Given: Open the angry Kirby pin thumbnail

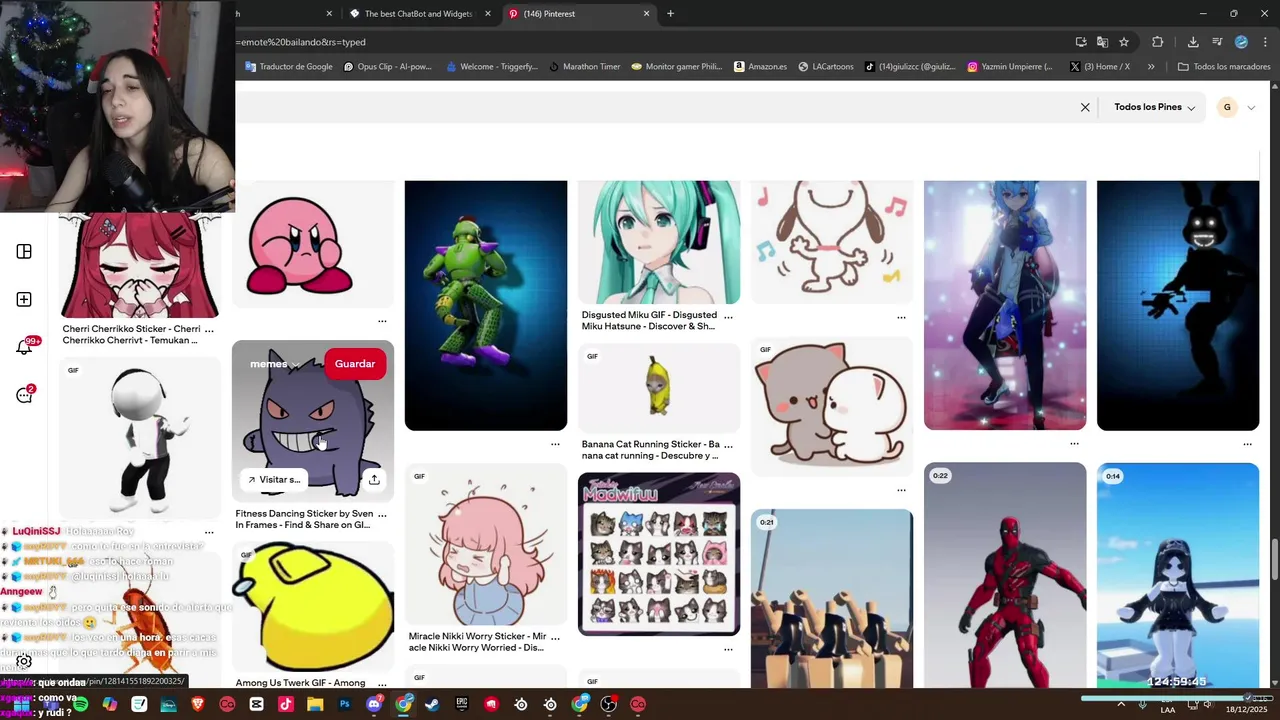Looking at the screenshot, I should point(313,243).
